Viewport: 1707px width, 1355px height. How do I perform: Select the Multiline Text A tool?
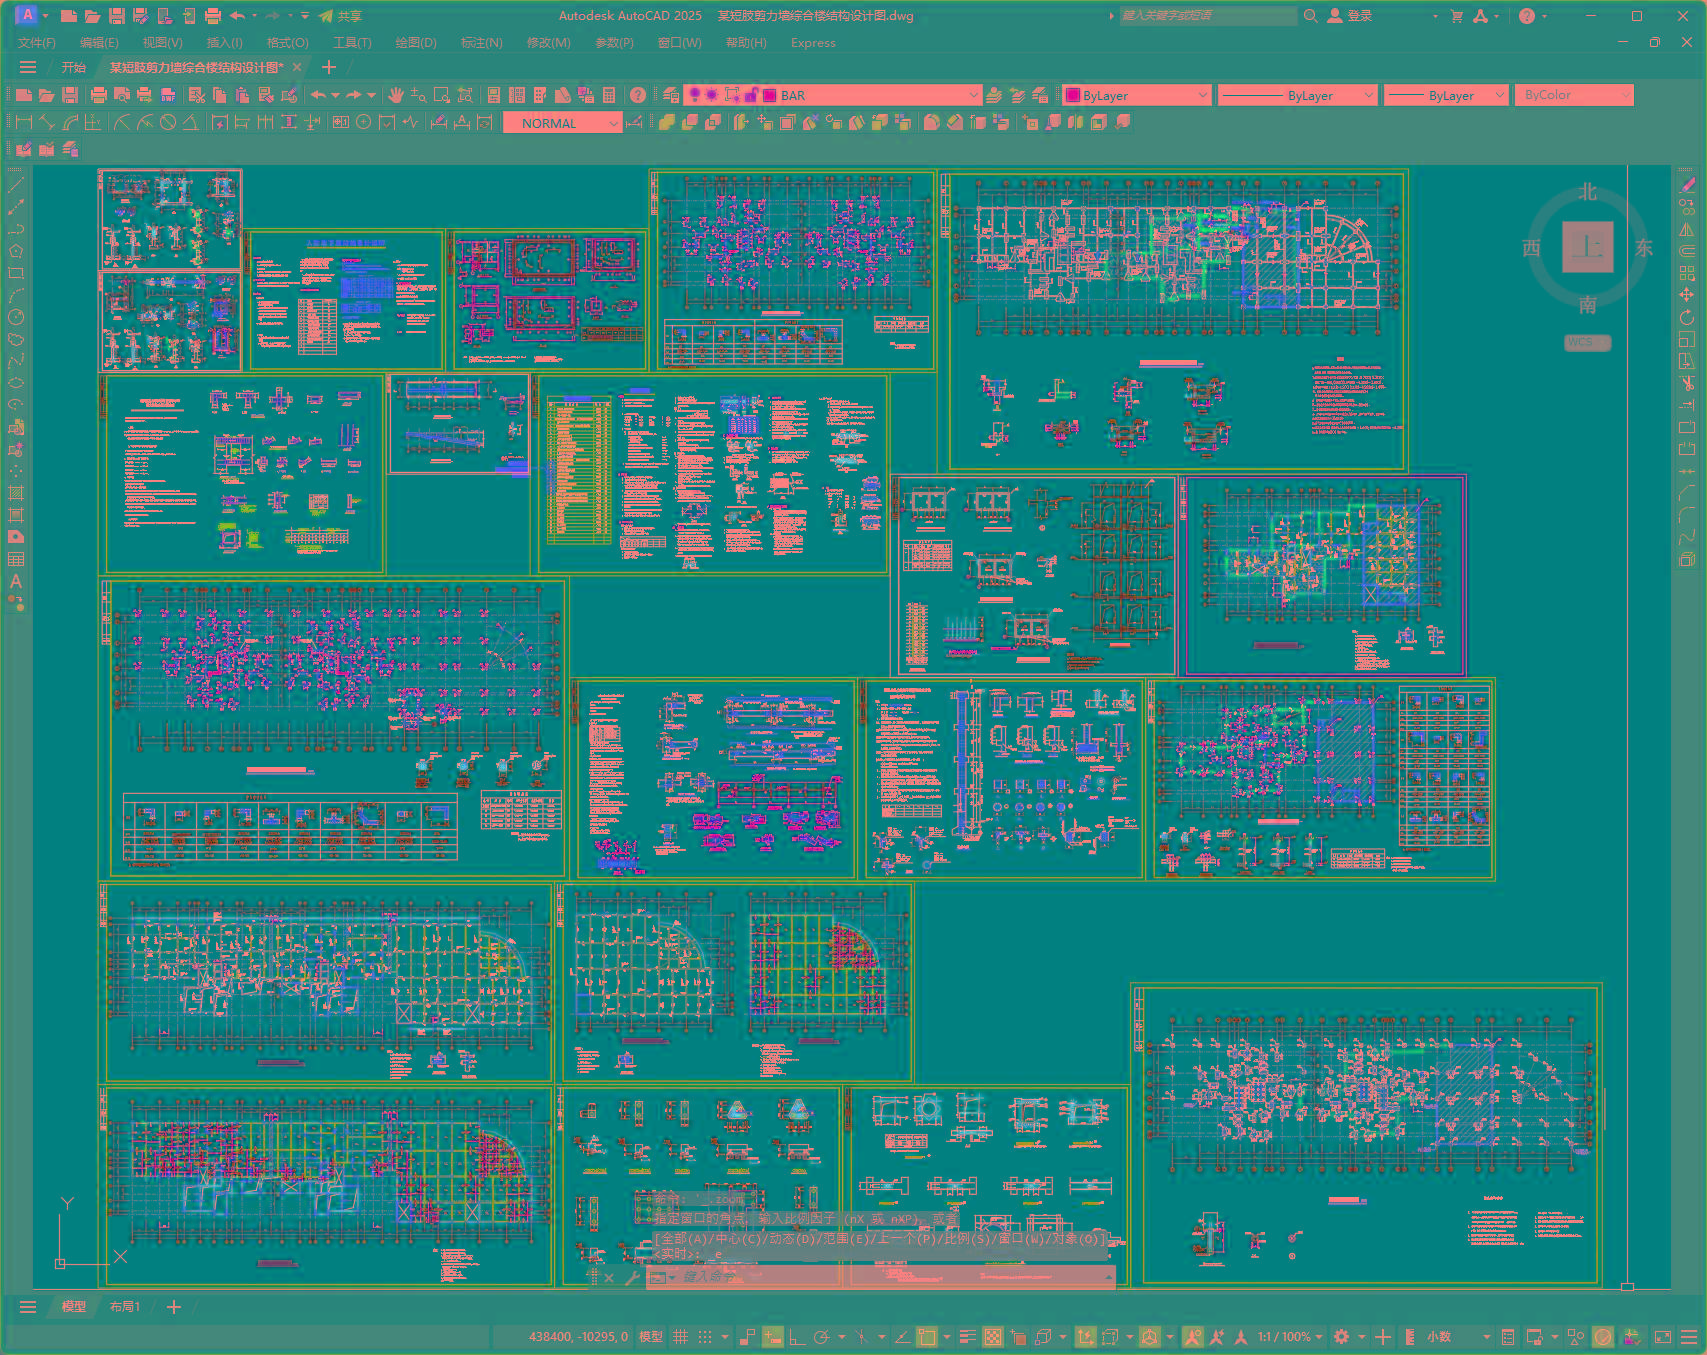[16, 581]
